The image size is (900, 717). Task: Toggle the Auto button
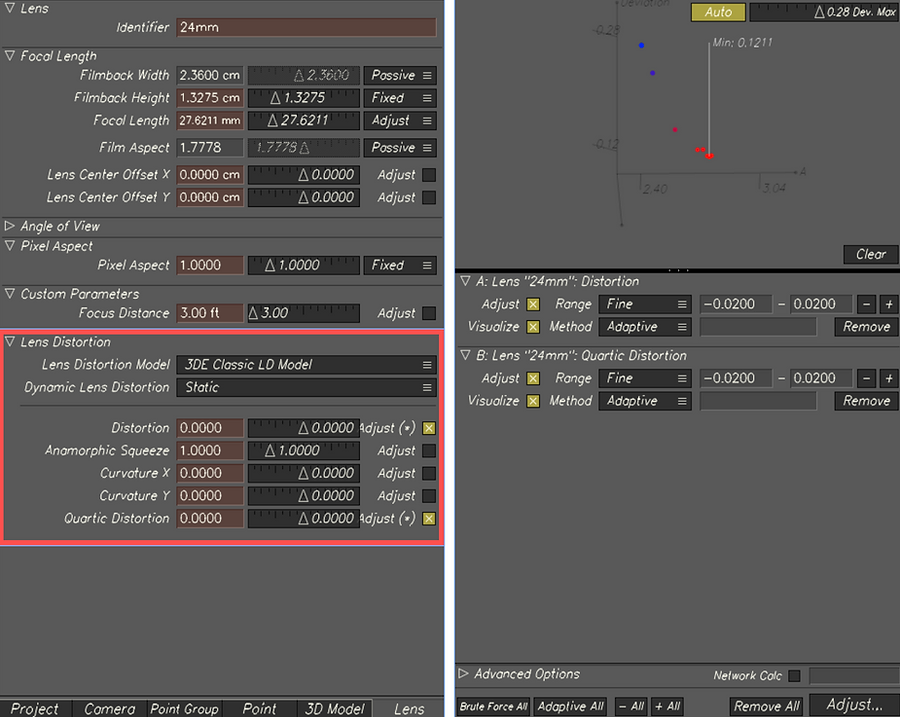point(718,12)
